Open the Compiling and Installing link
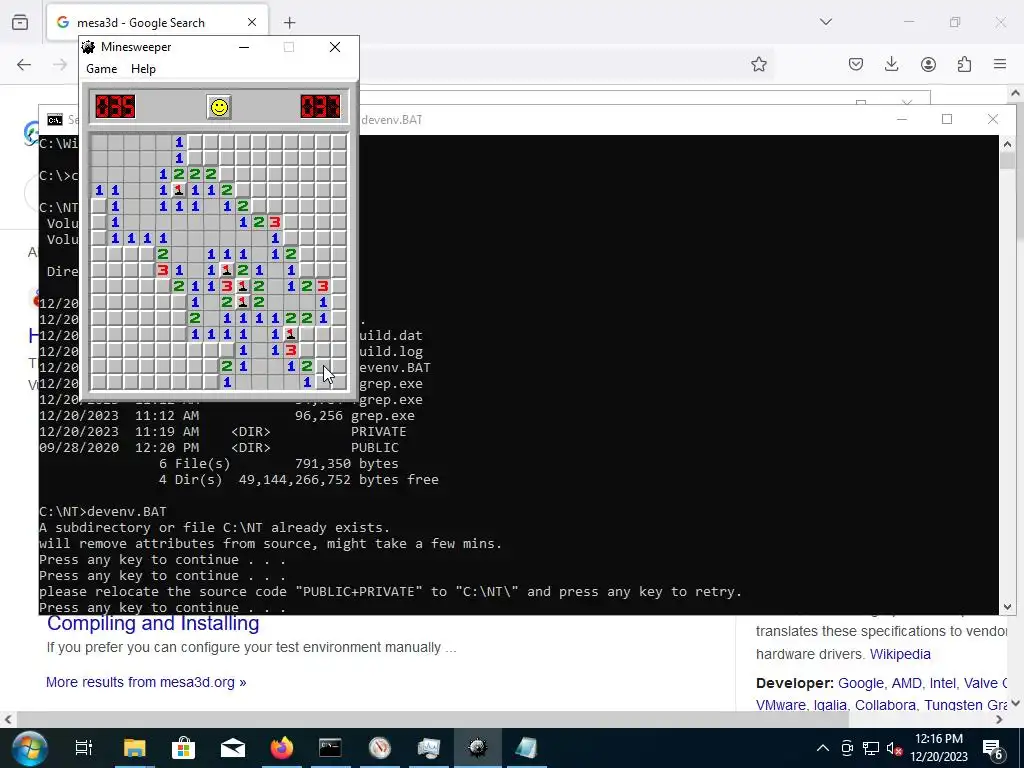 [153, 623]
